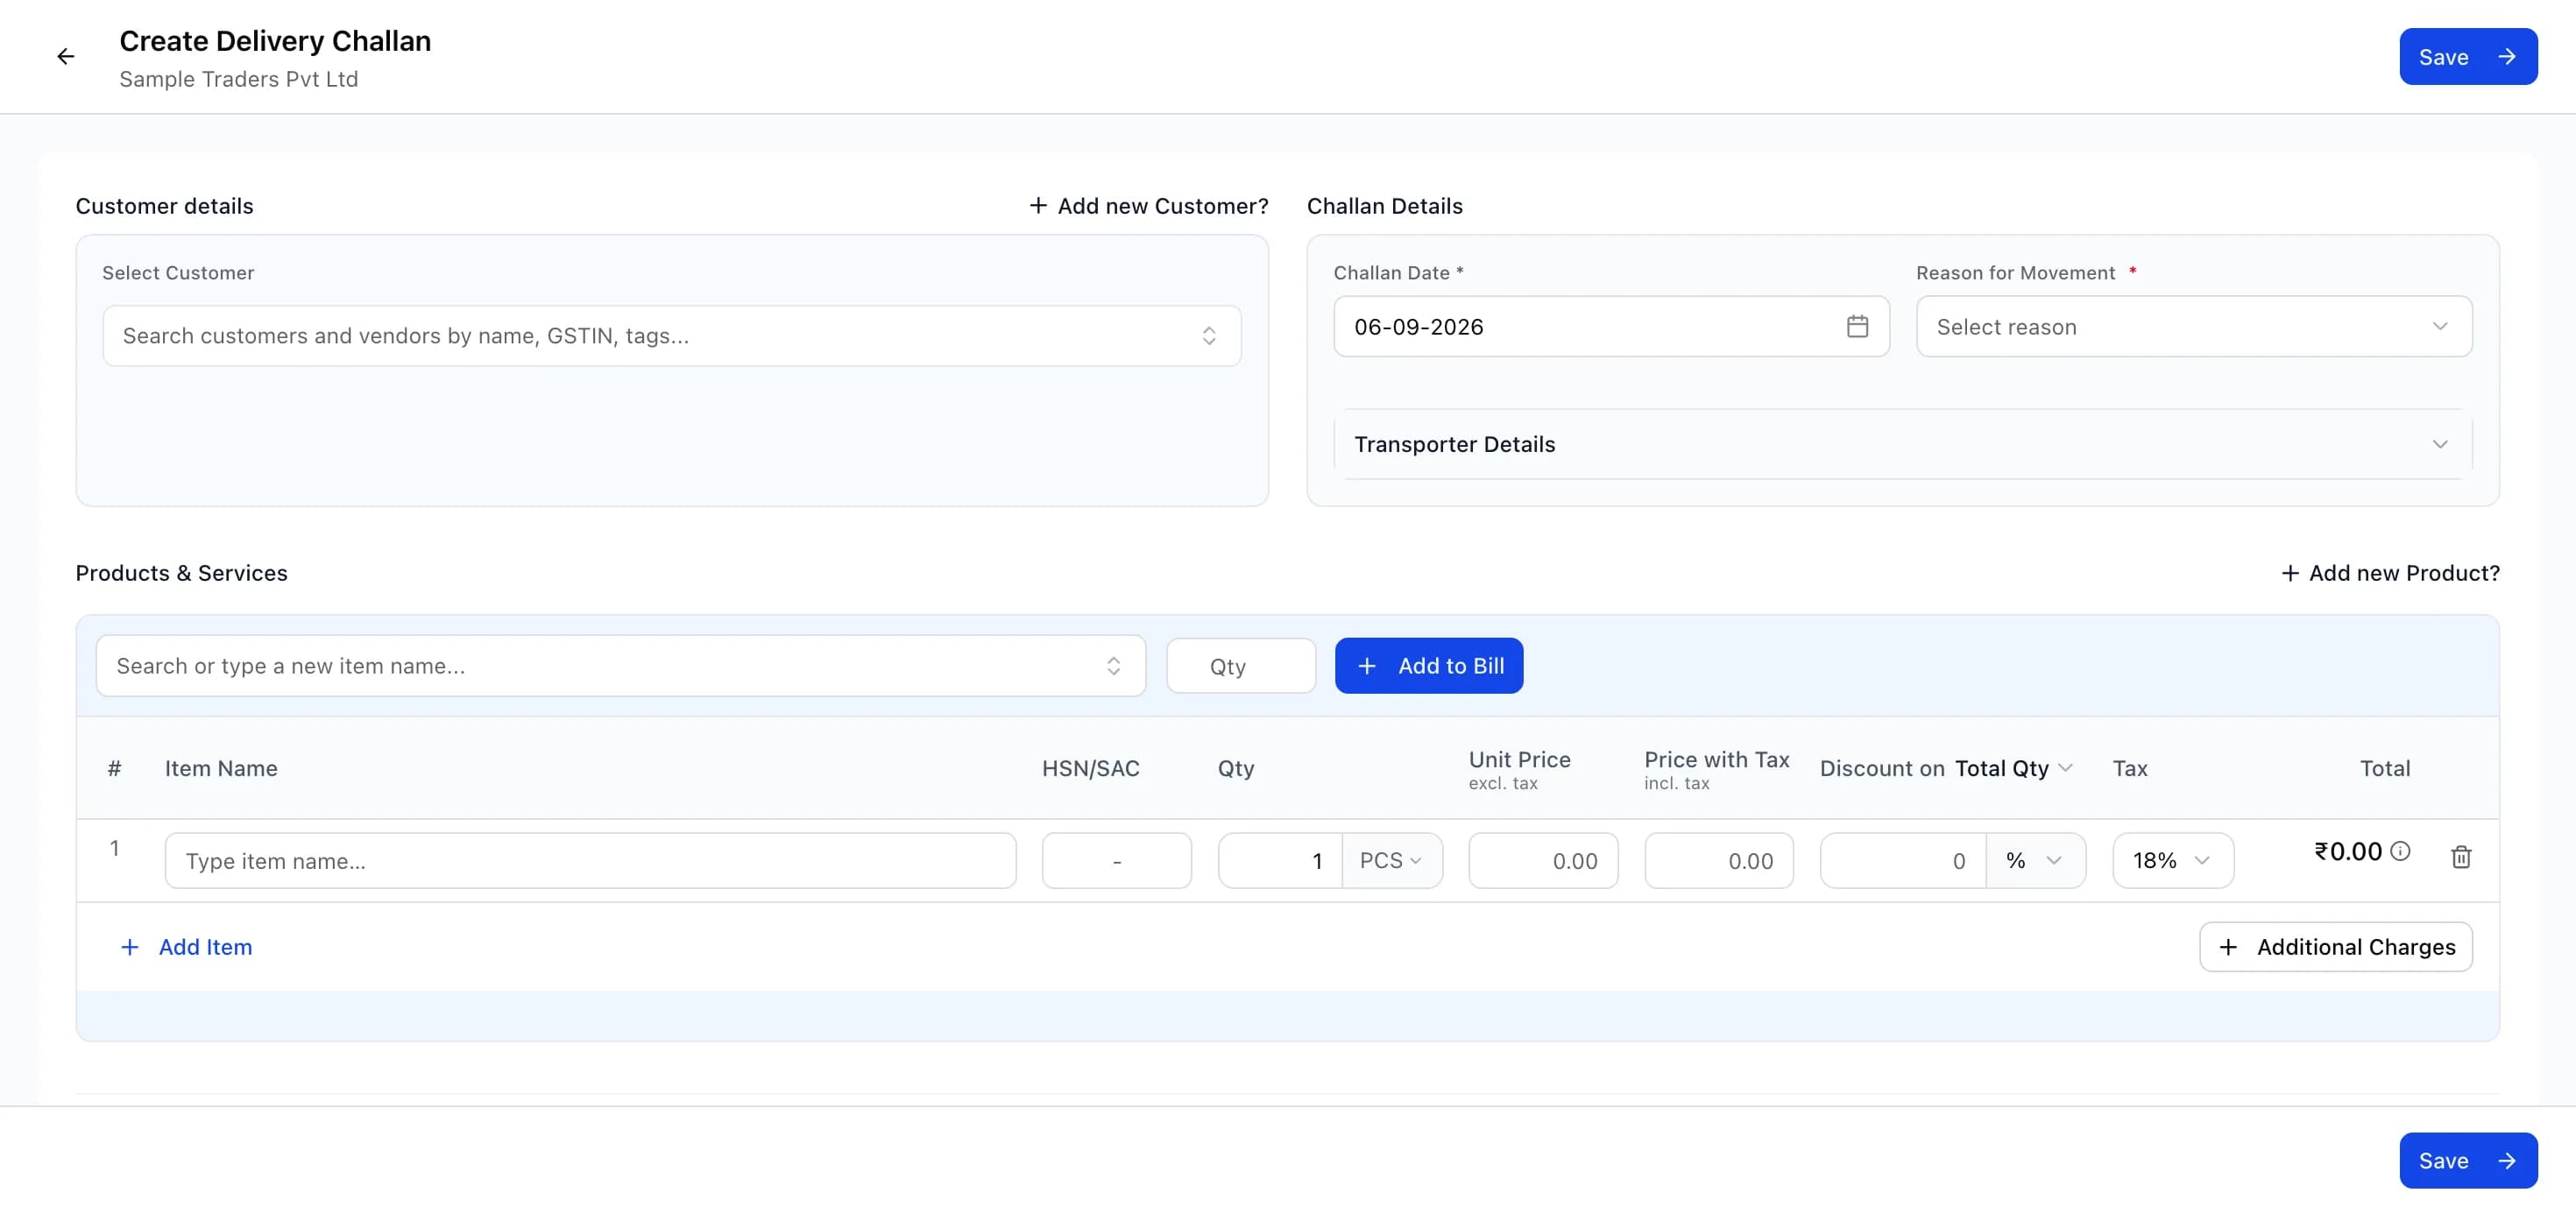The height and width of the screenshot is (1214, 2576).
Task: Focus the Price with Tax field
Action: coord(1719,861)
